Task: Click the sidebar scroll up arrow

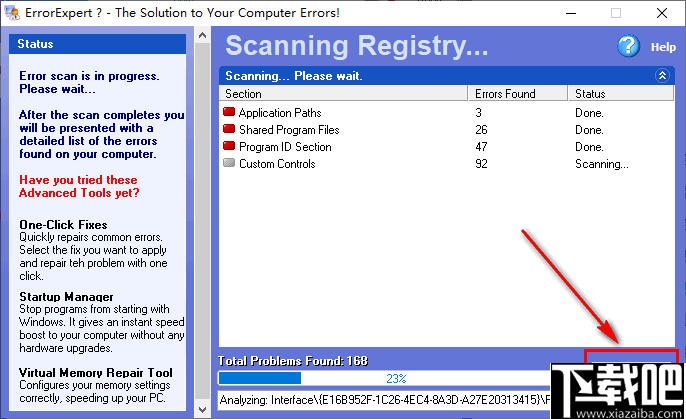Action: [x=202, y=35]
